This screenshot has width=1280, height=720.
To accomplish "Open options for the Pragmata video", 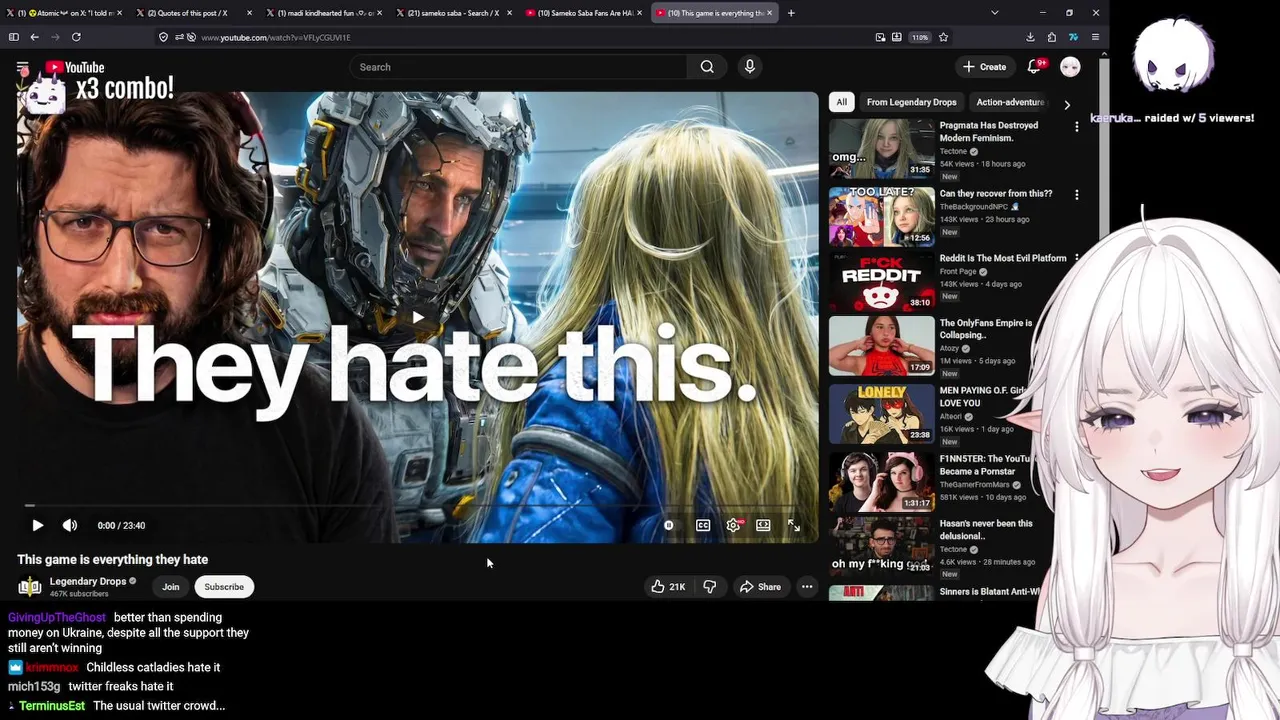I will (1076, 127).
